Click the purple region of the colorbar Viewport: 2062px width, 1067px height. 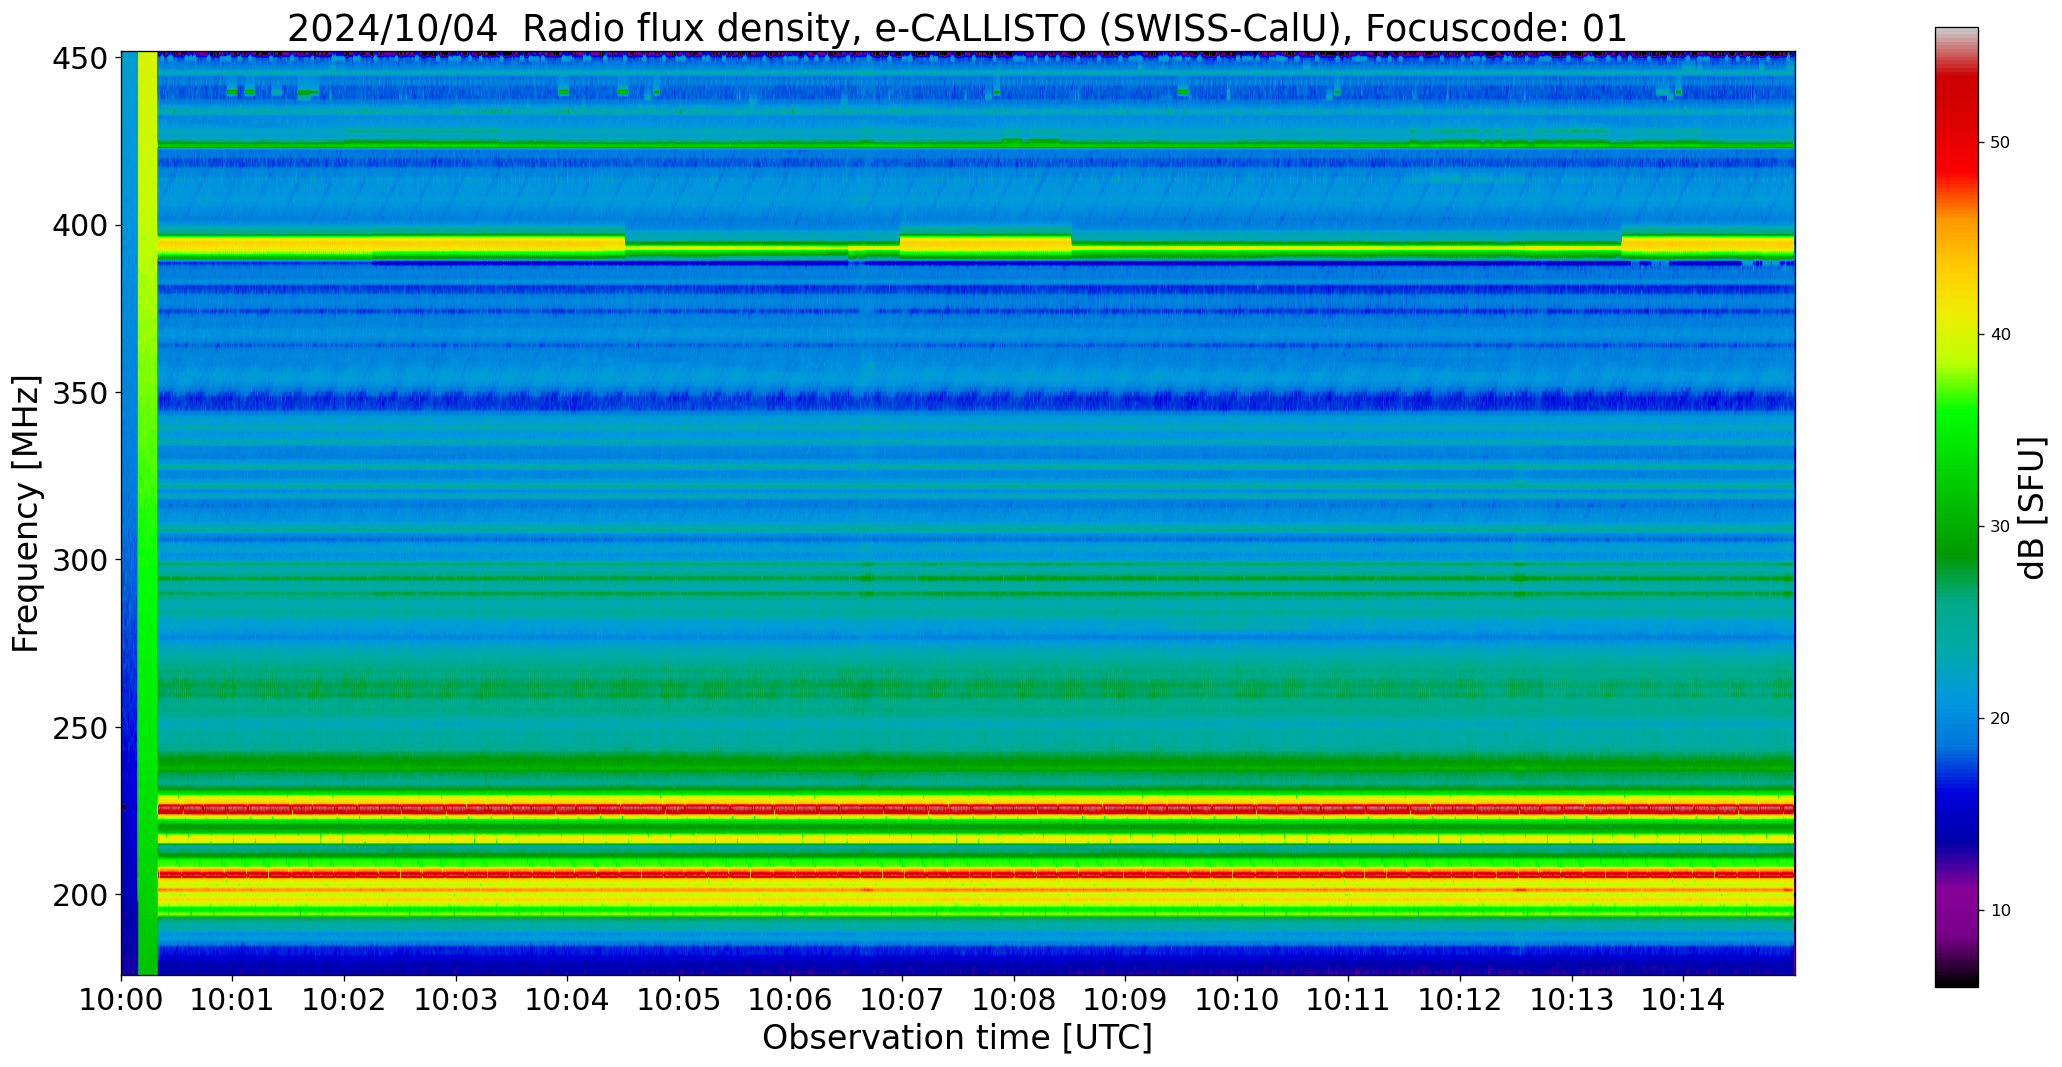coord(1956,910)
